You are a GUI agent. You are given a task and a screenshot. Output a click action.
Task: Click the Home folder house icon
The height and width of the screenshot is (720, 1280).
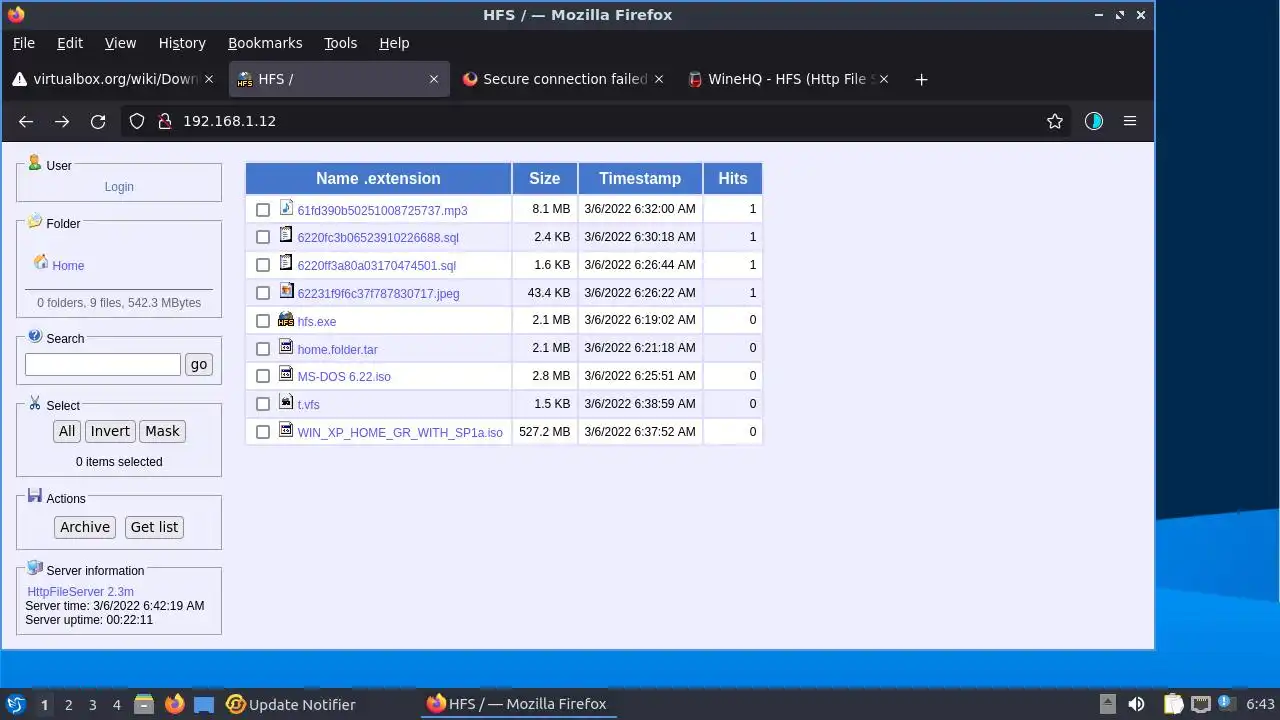click(x=41, y=262)
